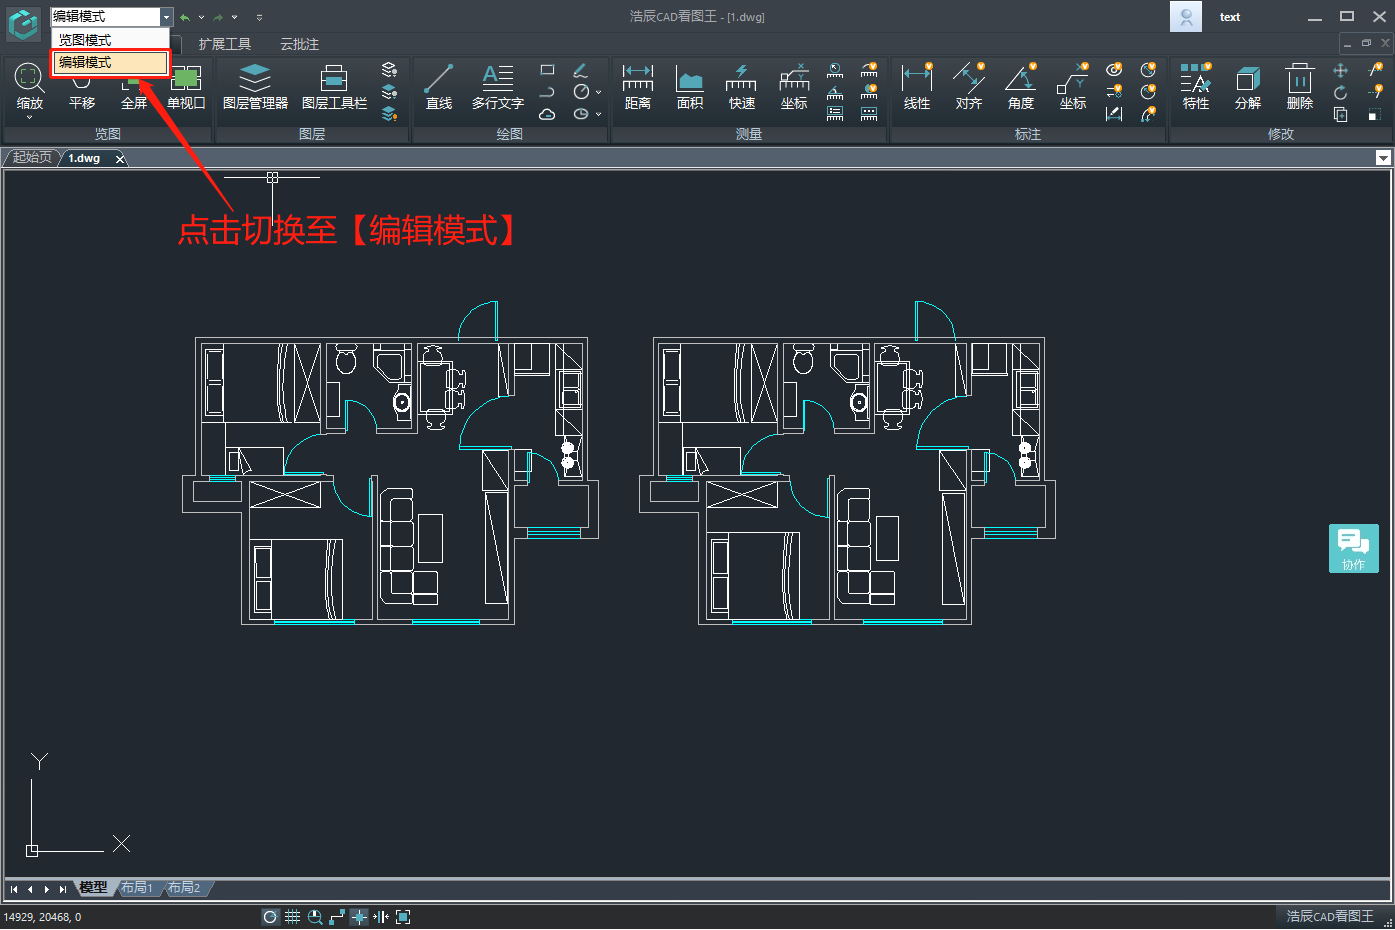Screen dimensions: 1395x930
Task: Select the 直线 line drawing tool
Action: 439,87
